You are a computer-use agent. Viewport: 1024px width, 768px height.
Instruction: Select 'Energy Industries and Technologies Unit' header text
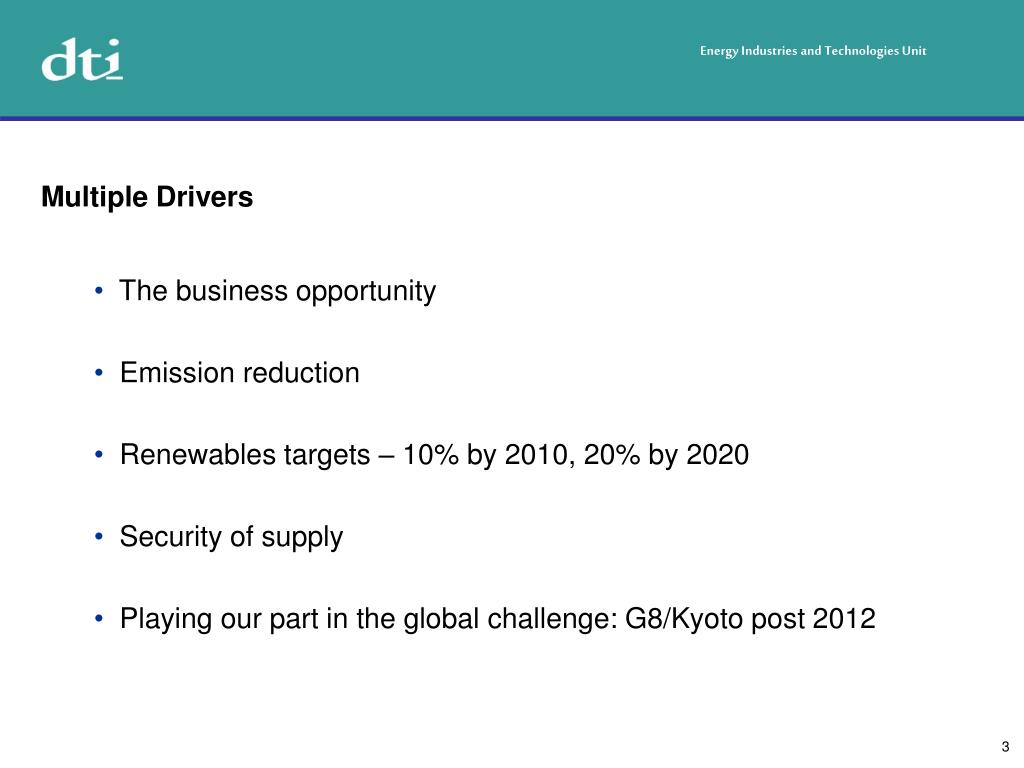pos(812,51)
